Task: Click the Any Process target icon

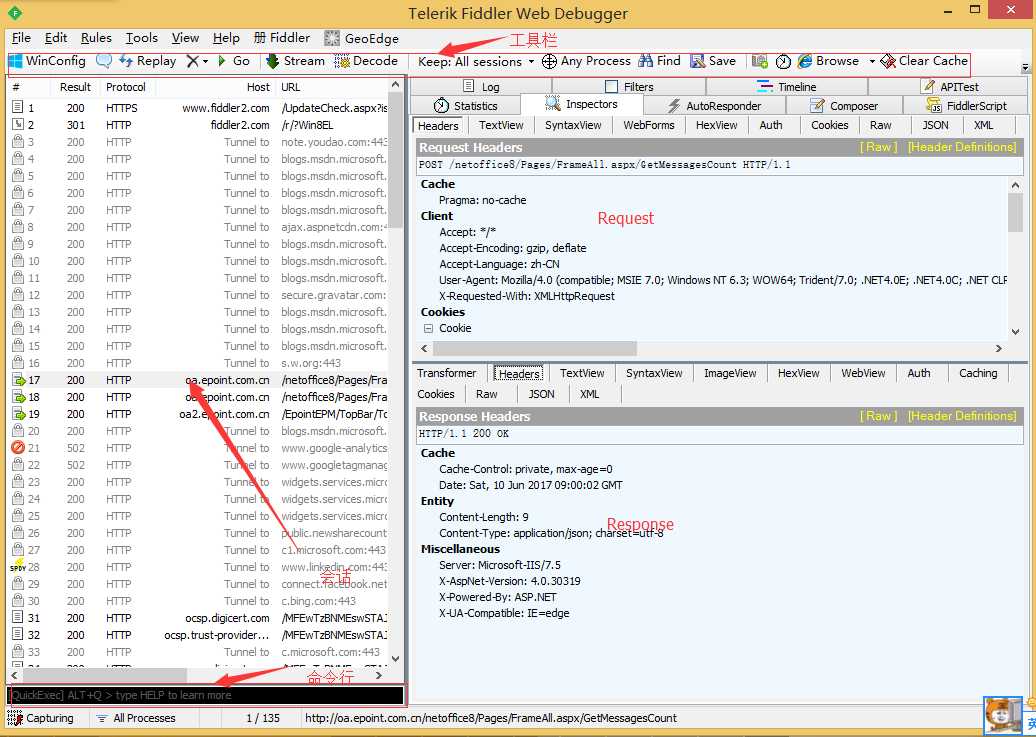Action: (549, 61)
